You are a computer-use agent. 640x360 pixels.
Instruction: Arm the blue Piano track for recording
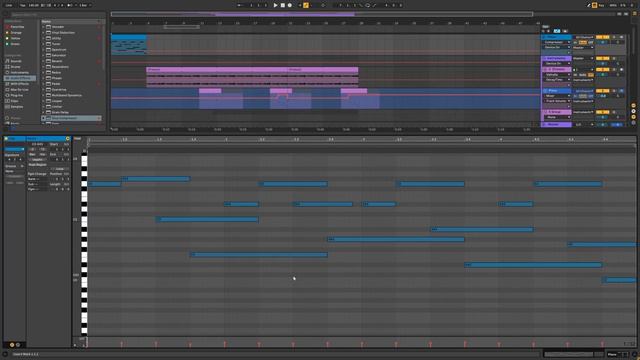[622, 91]
